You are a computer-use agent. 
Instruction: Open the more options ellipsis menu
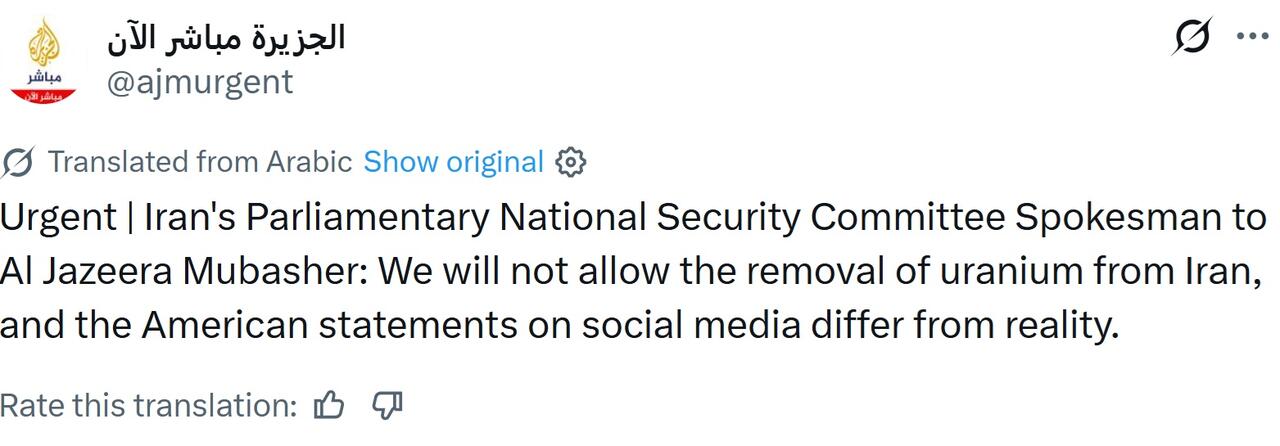[1252, 36]
